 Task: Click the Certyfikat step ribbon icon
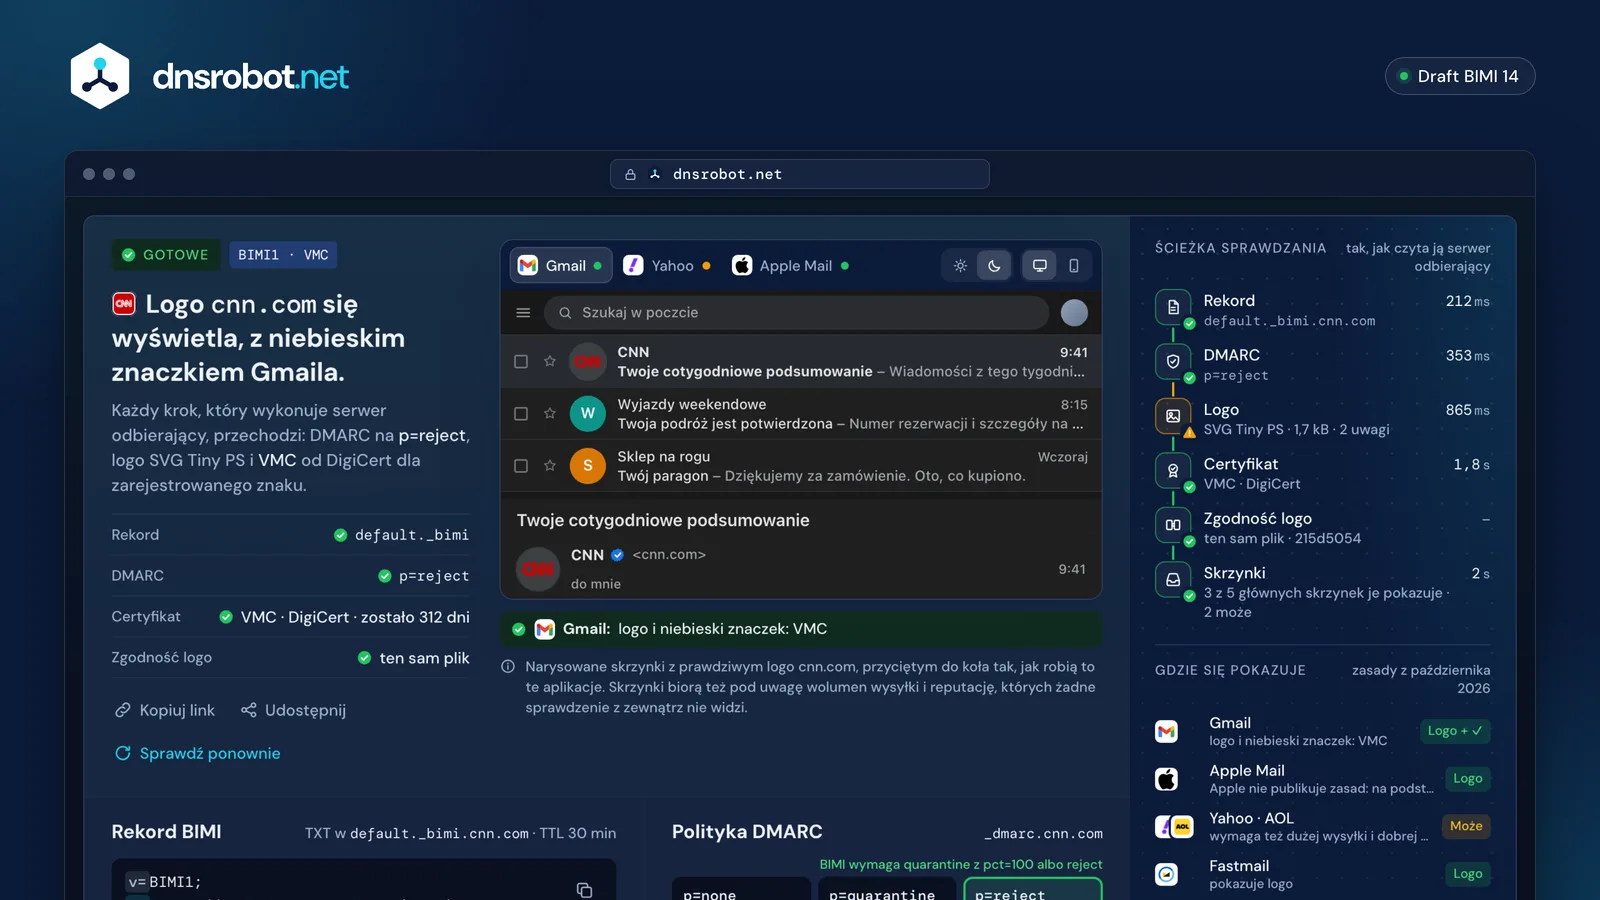click(x=1173, y=470)
